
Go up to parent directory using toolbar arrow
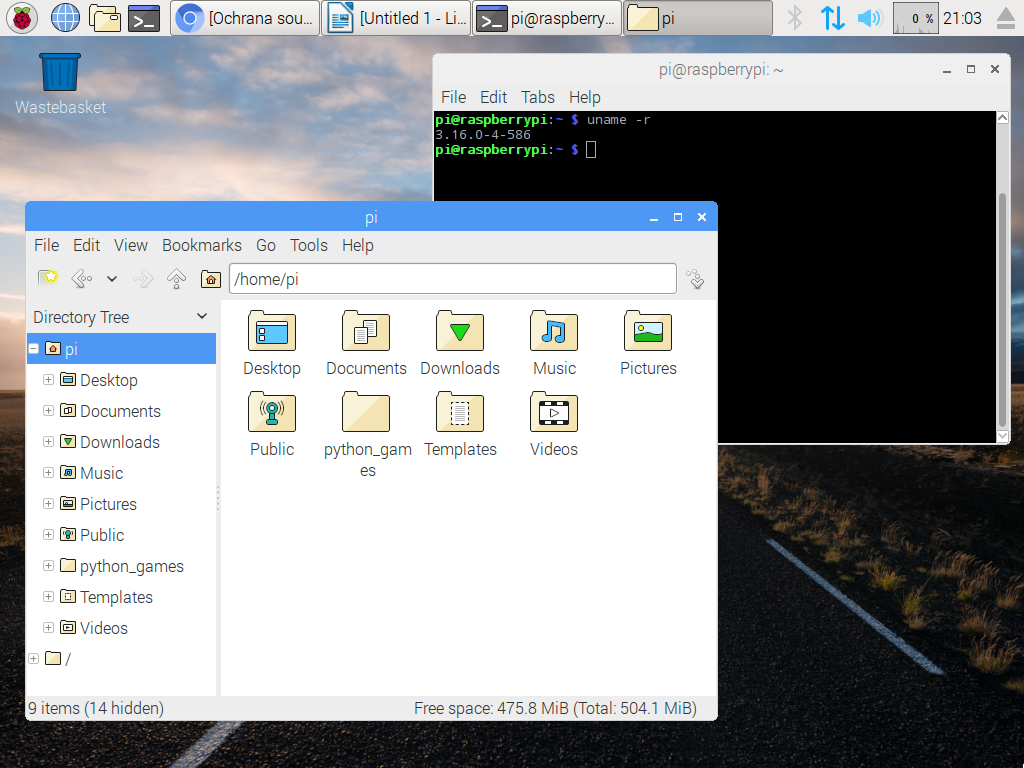(176, 278)
